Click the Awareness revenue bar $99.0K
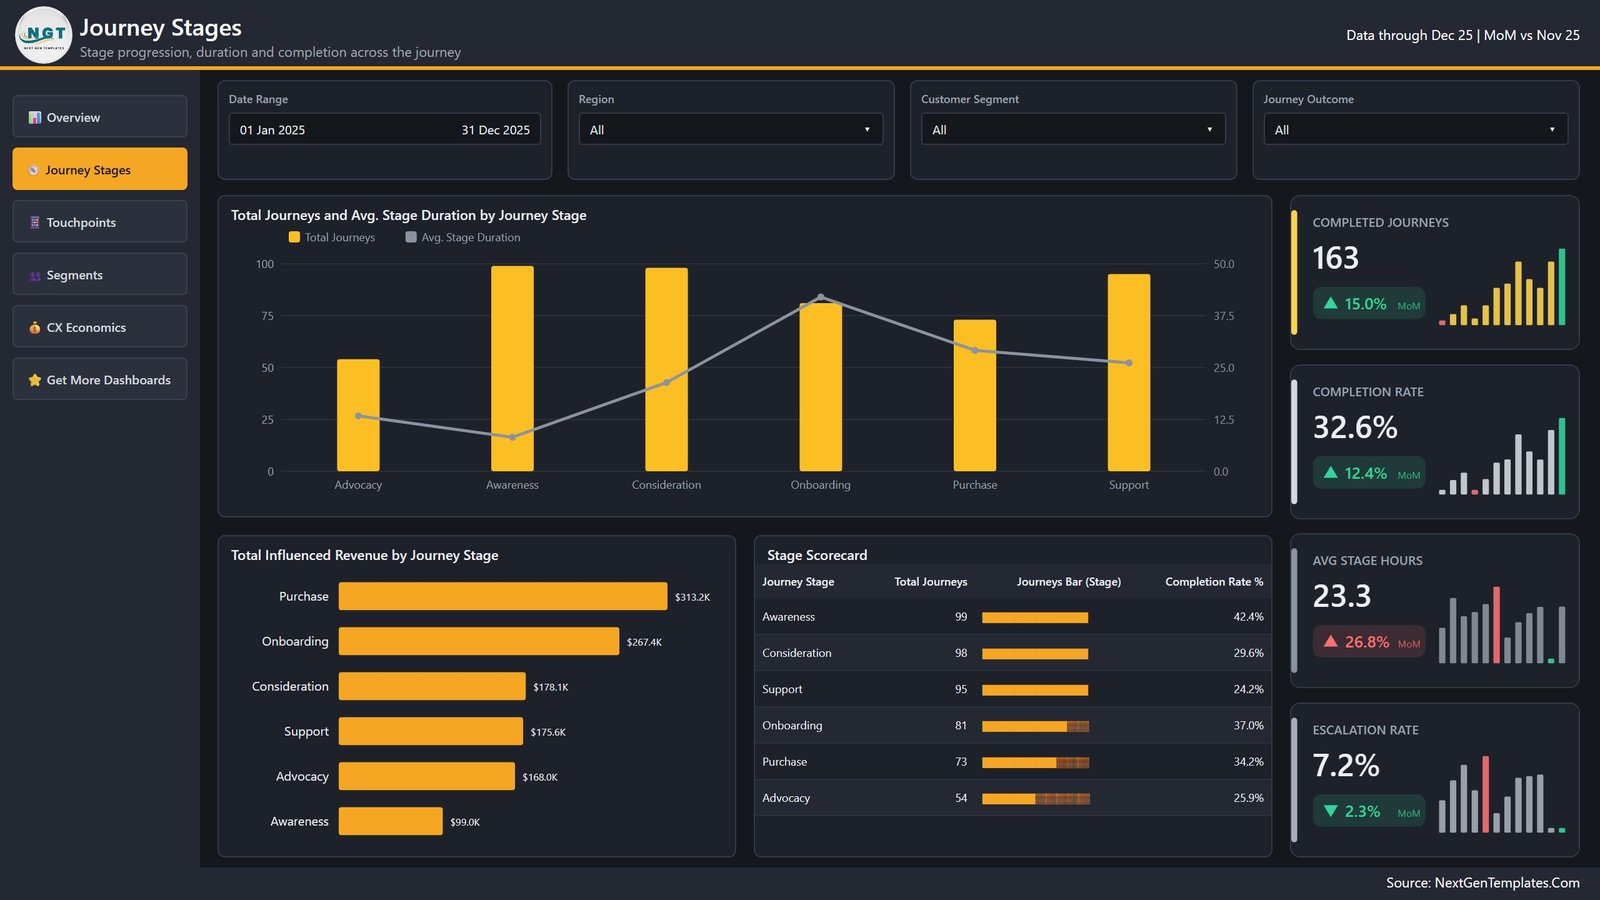This screenshot has height=900, width=1600. click(x=391, y=821)
